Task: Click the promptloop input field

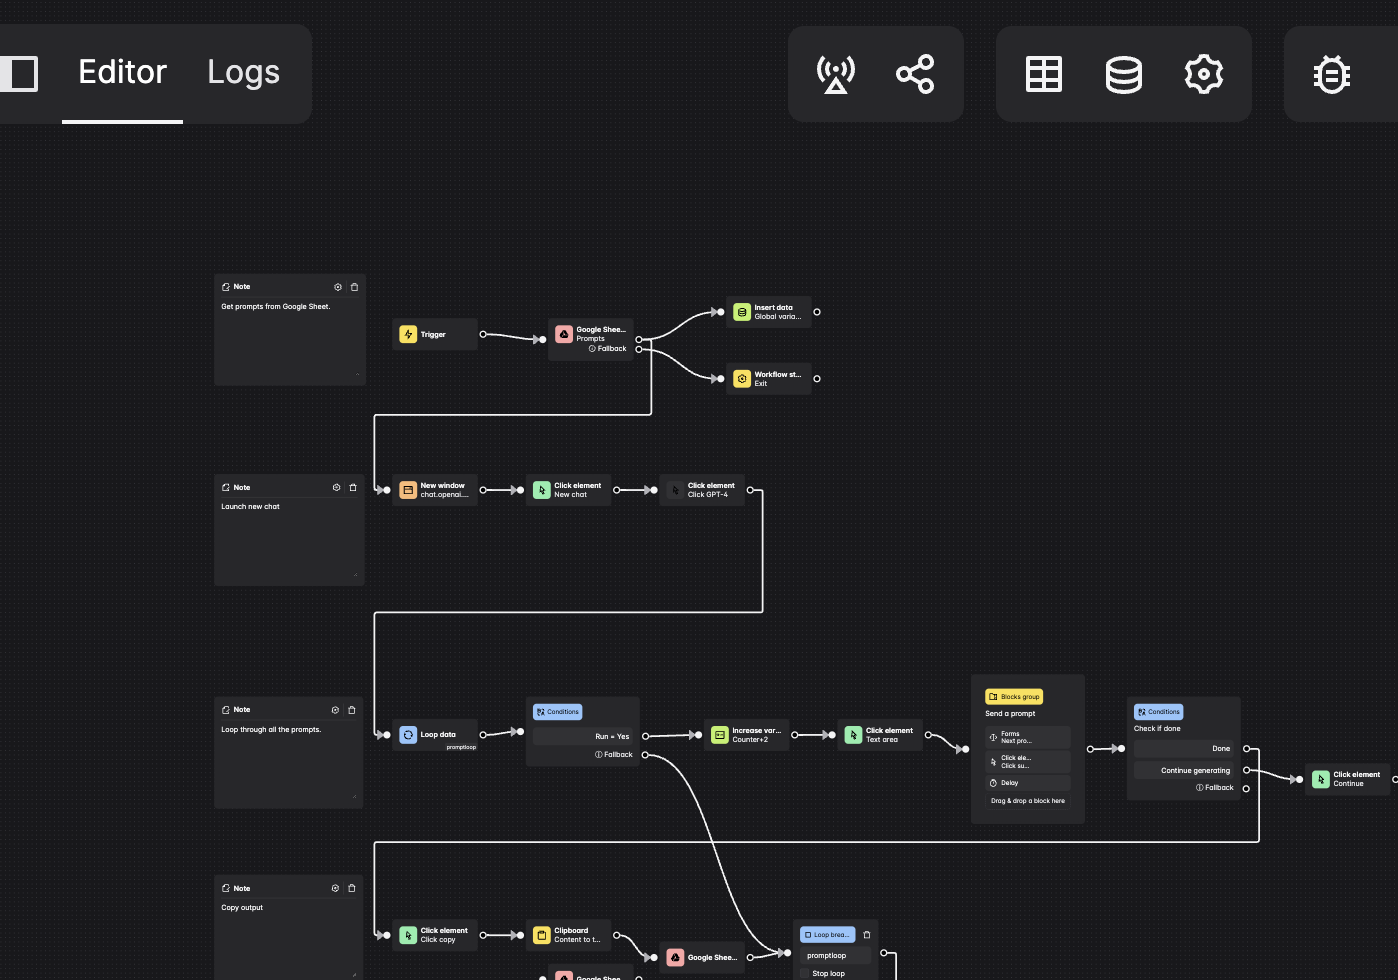Action: (836, 956)
